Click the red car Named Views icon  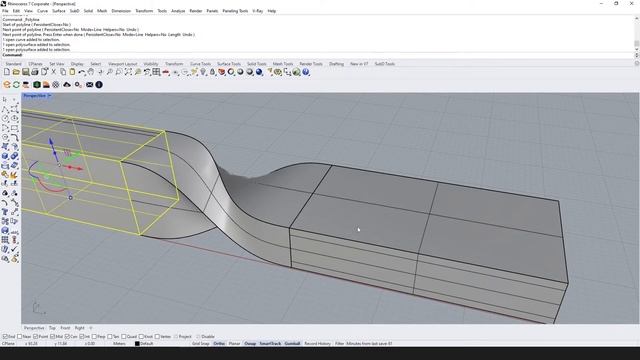[166, 72]
